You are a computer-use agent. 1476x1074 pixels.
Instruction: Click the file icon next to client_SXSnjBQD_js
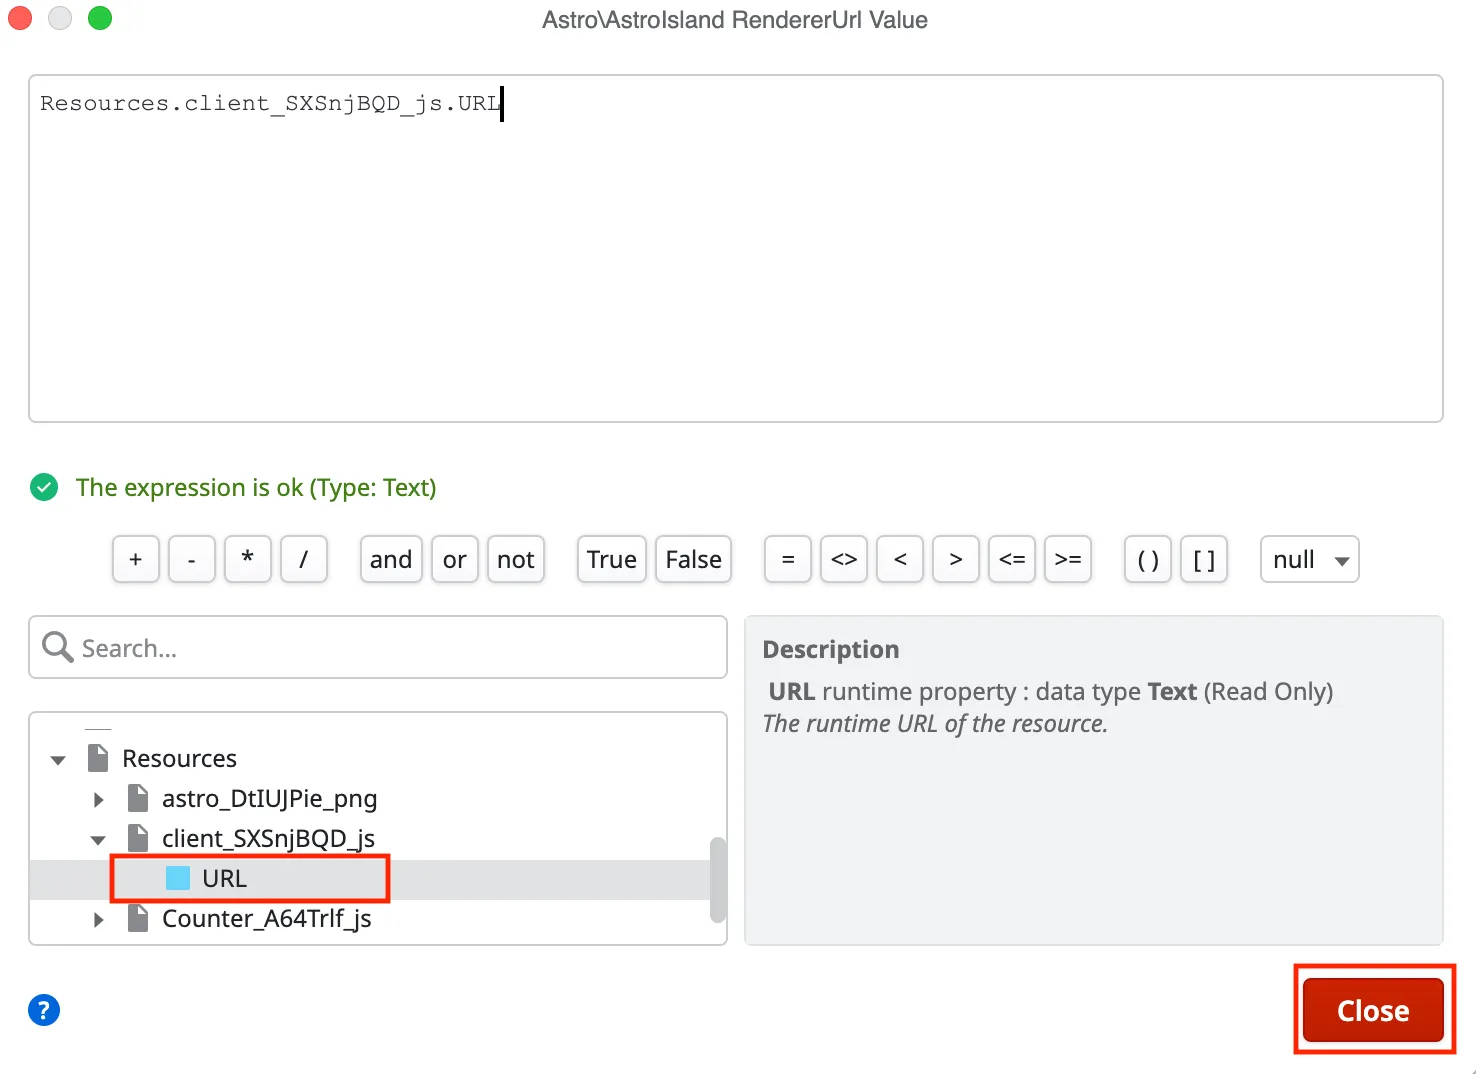pos(137,838)
